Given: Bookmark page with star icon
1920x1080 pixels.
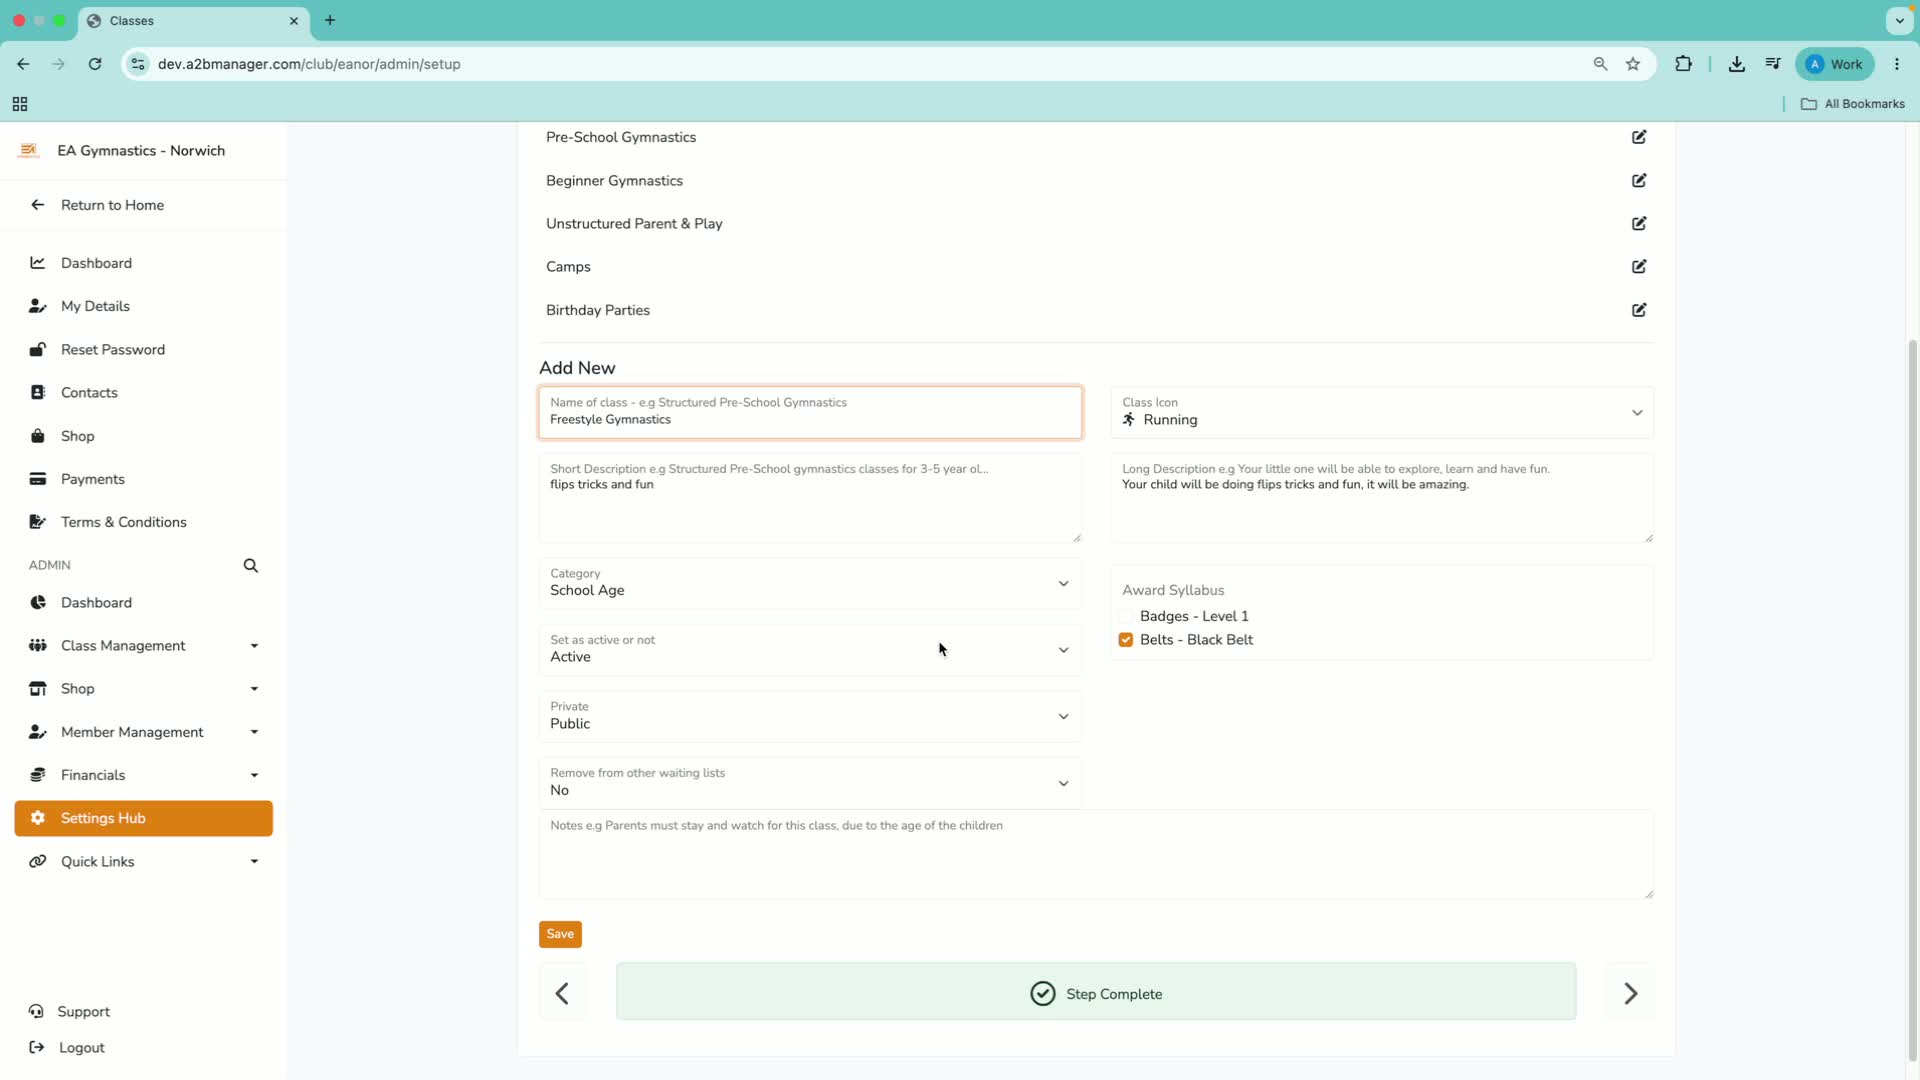Looking at the screenshot, I should pyautogui.click(x=1633, y=64).
